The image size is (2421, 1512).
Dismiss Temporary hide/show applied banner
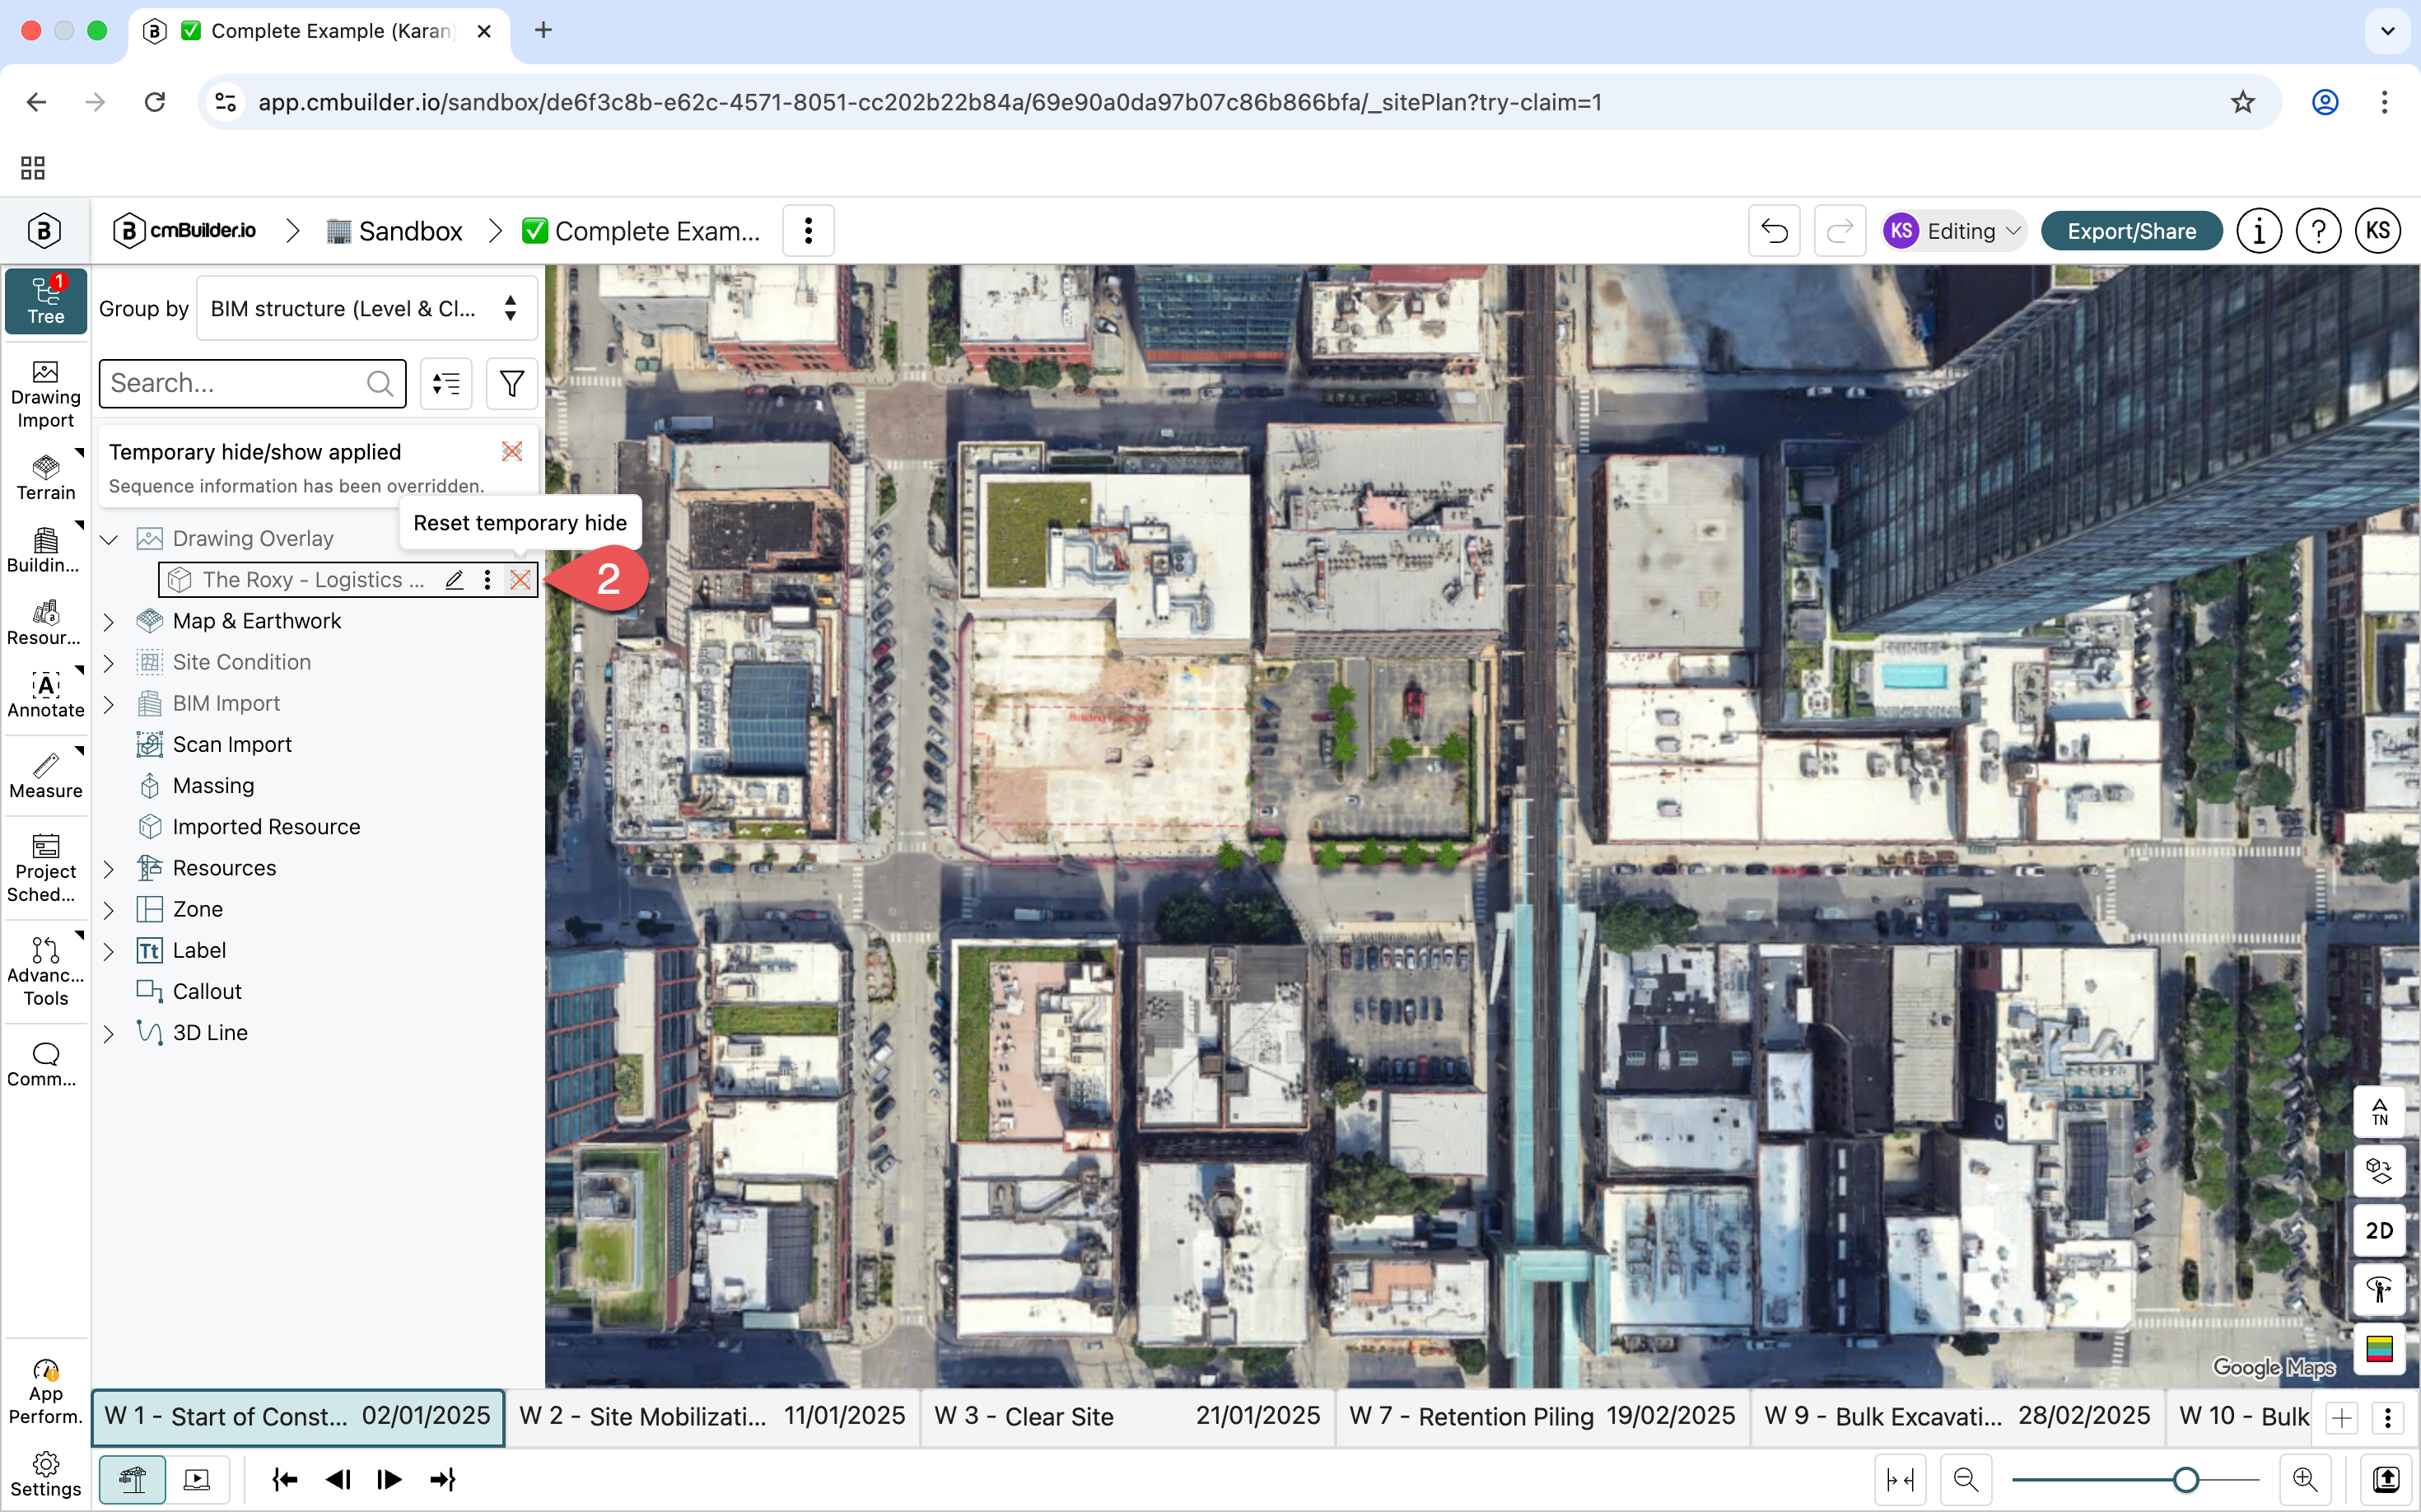[512, 451]
